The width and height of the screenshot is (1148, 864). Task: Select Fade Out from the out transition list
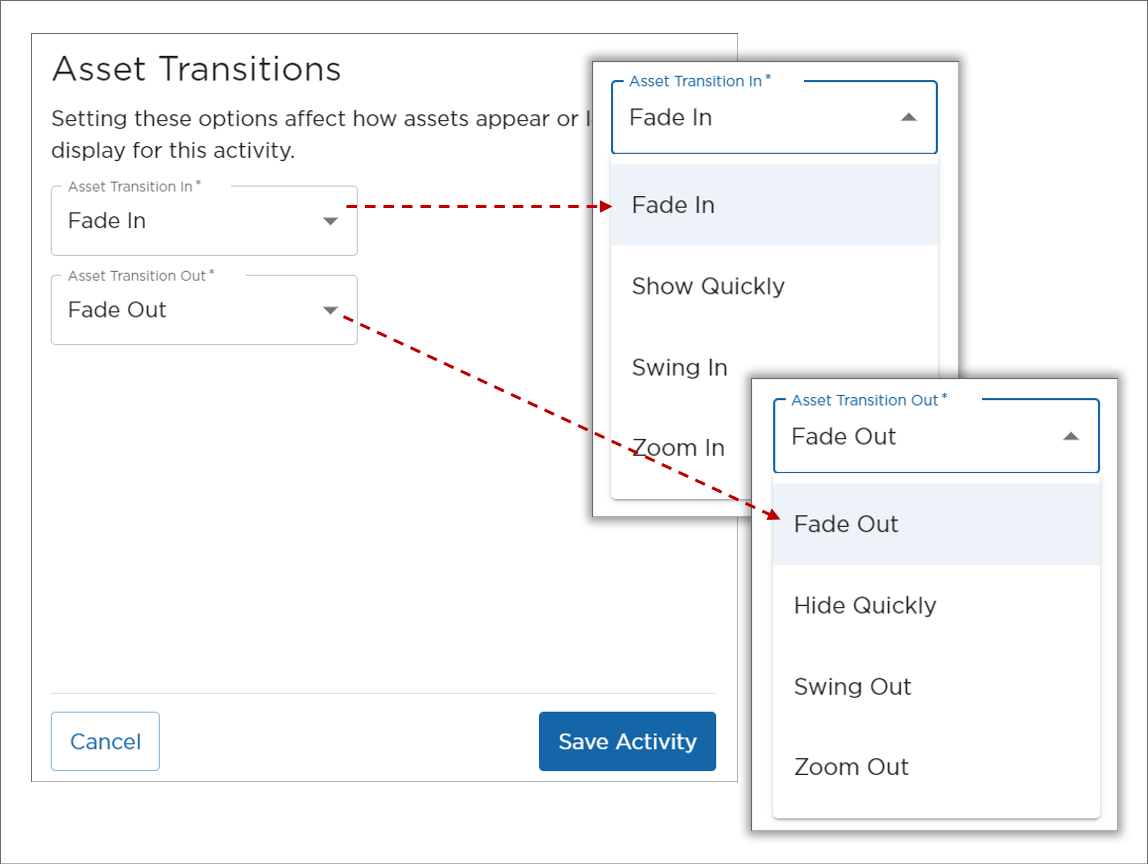(845, 524)
